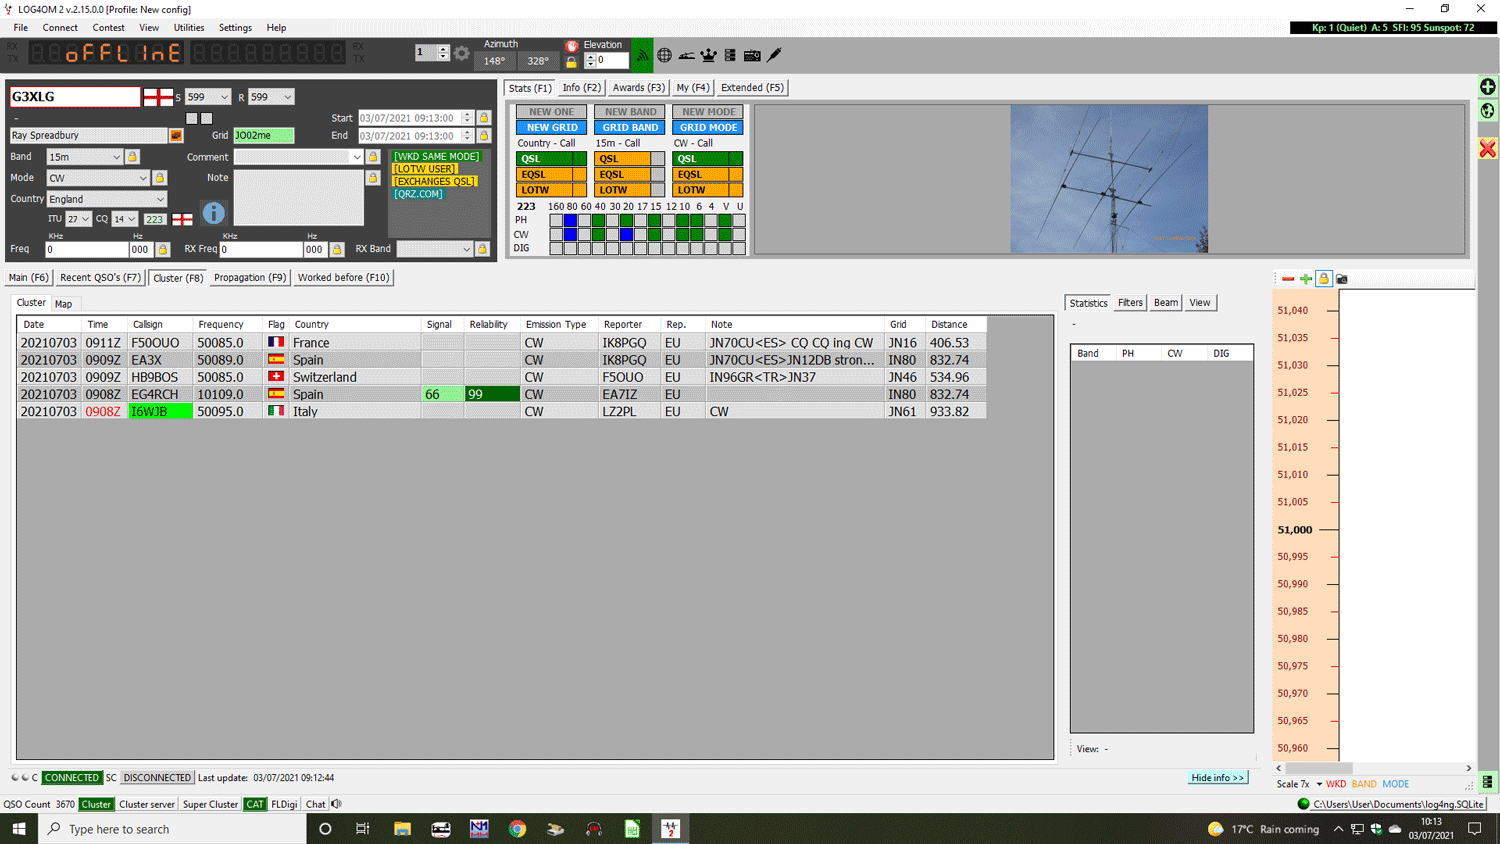Toggle lock next to Band field
The width and height of the screenshot is (1500, 844).
click(132, 157)
